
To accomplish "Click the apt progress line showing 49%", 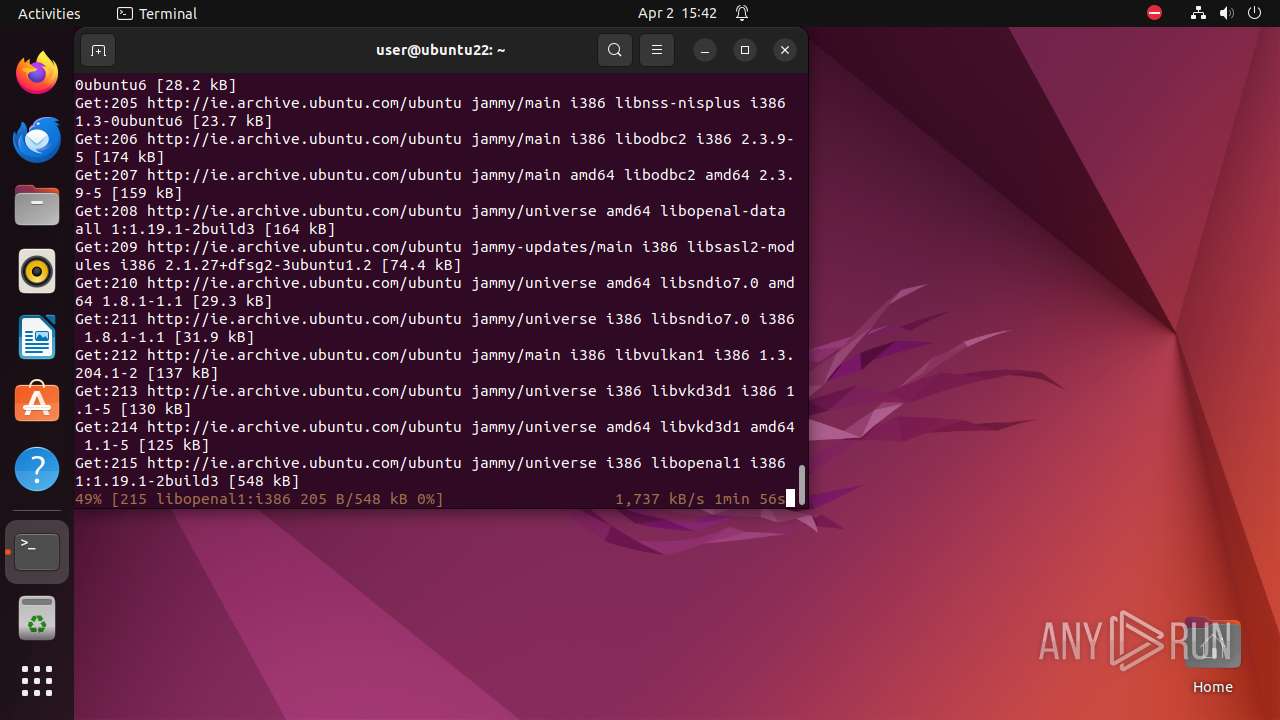I will 430,498.
